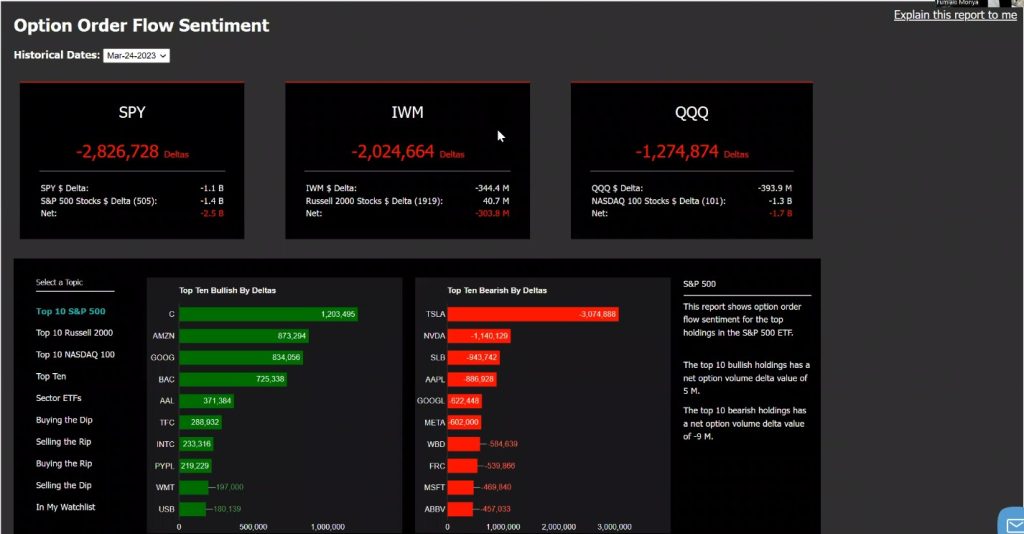Click the SPY Net value -2.5 B
Viewport: 1024px width, 534px height.
[x=212, y=213]
